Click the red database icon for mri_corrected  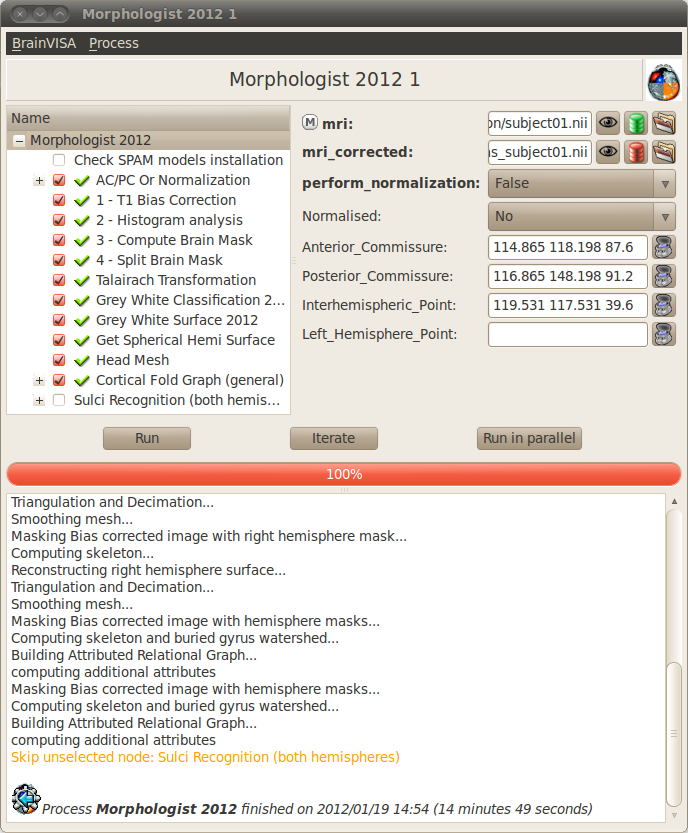(x=635, y=152)
